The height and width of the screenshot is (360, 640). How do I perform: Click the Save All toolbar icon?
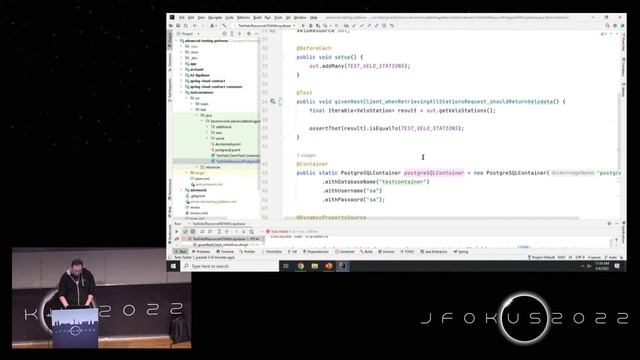coord(178,26)
